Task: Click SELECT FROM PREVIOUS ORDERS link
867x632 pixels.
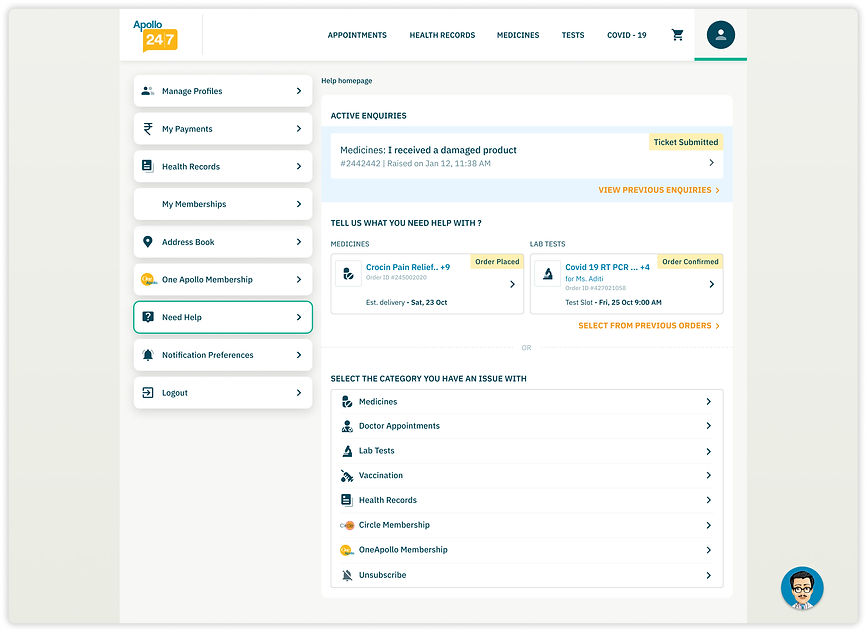Action: pos(649,325)
